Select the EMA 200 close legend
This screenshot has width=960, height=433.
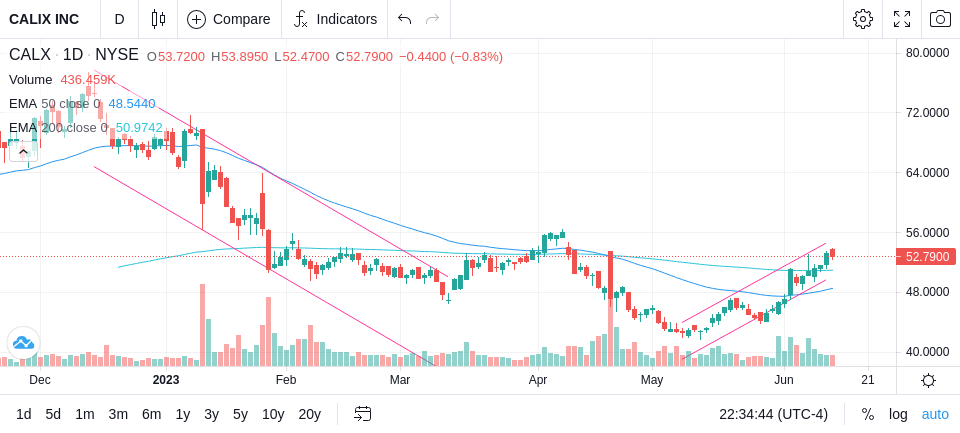pyautogui.click(x=58, y=127)
